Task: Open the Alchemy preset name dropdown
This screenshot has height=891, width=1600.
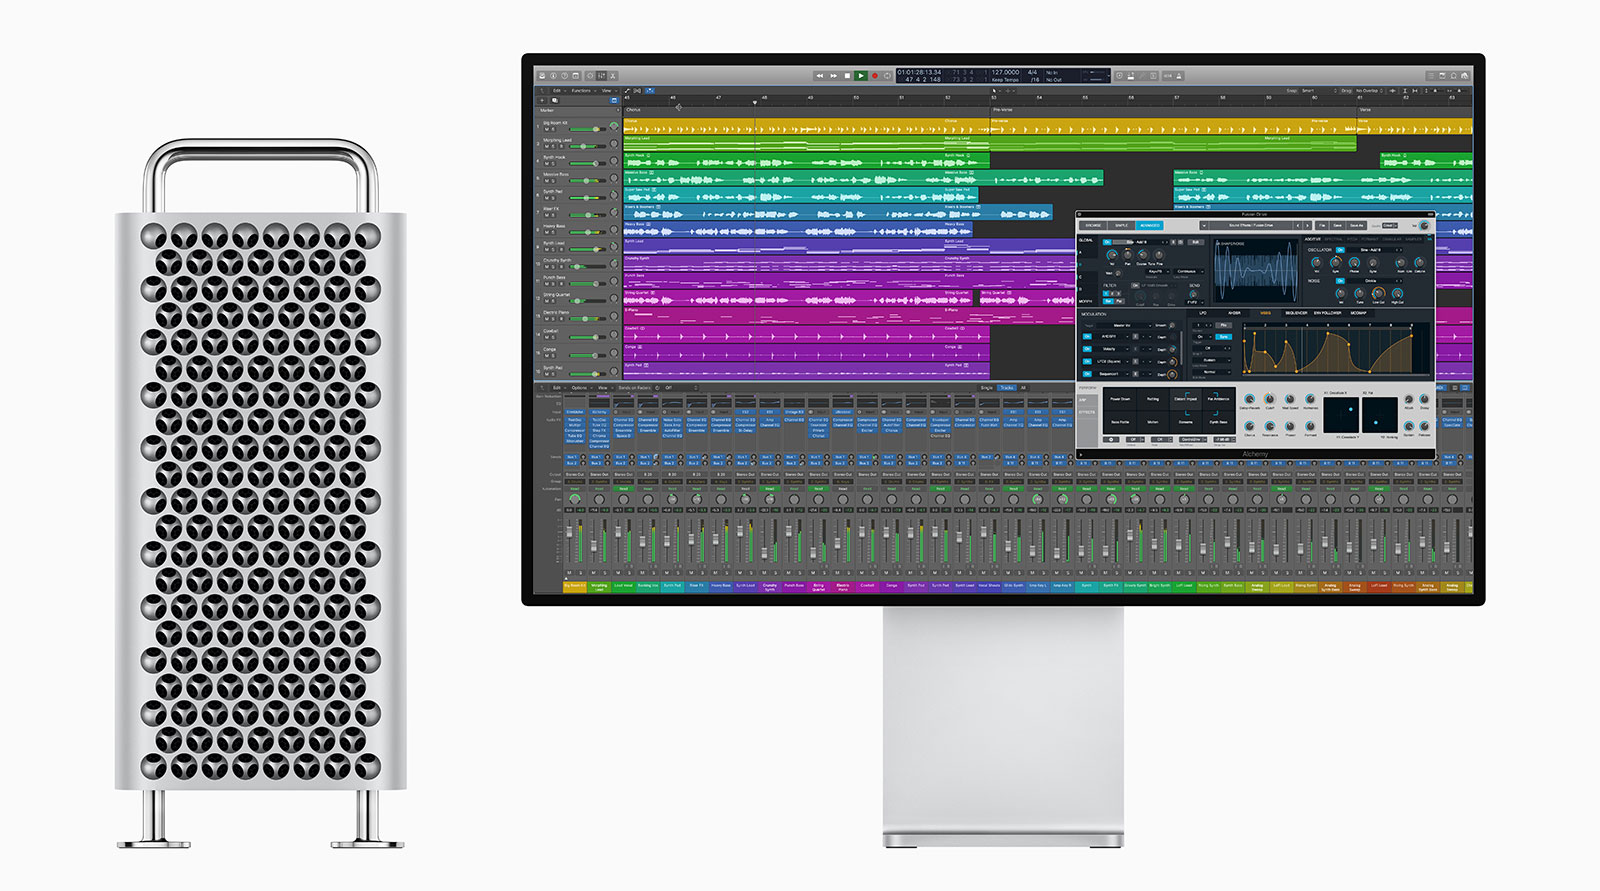Action: pyautogui.click(x=1250, y=226)
